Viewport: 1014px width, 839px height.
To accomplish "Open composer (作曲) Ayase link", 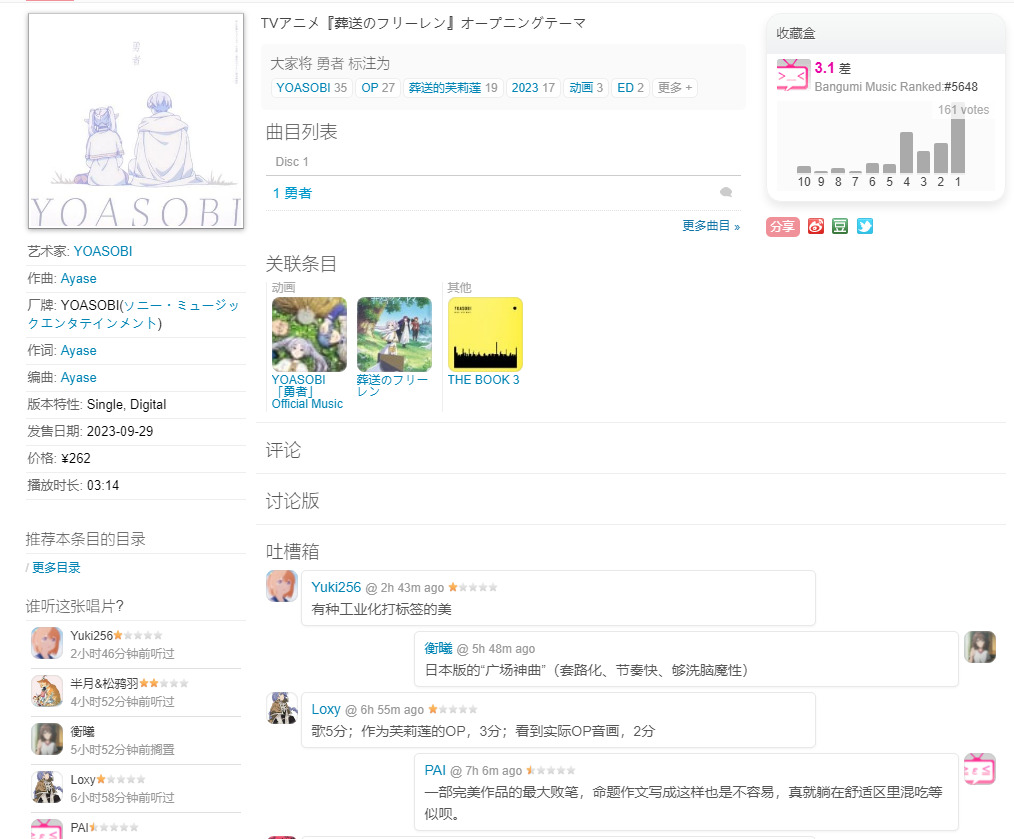I will pyautogui.click(x=78, y=278).
